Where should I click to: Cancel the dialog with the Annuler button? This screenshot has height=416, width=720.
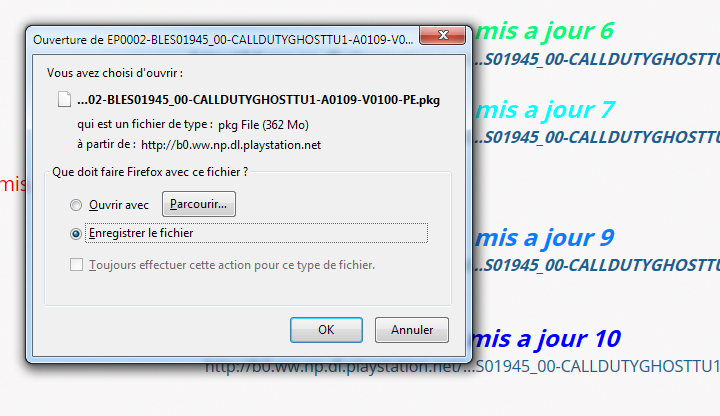411,330
